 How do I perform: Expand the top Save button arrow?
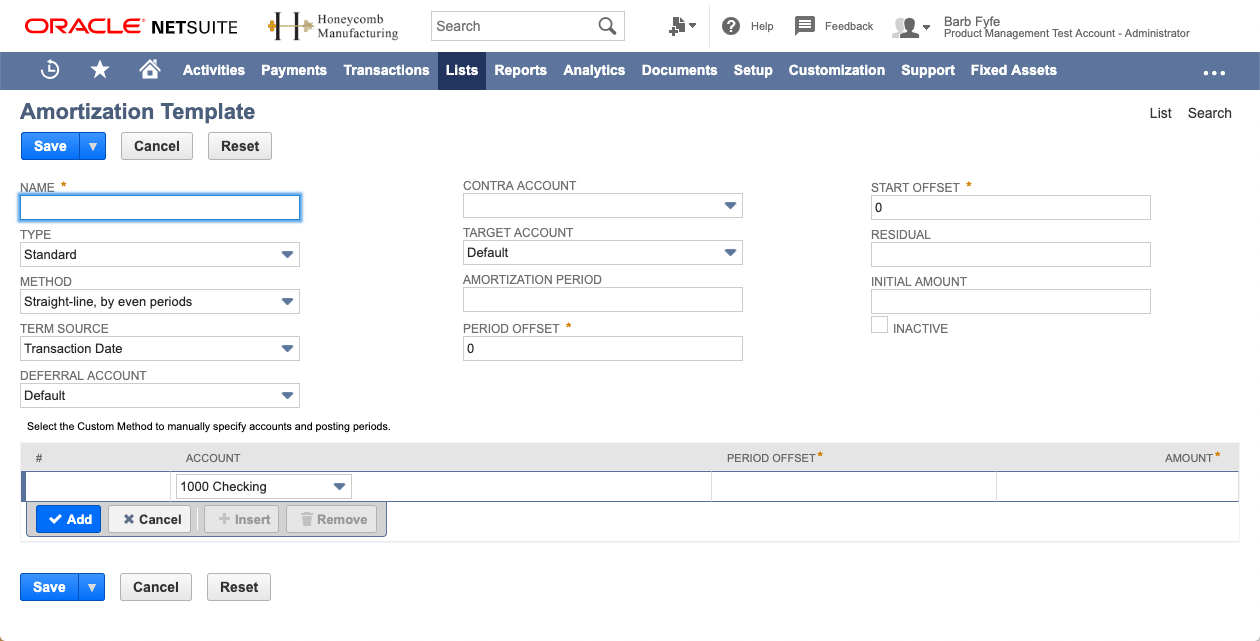tap(92, 146)
